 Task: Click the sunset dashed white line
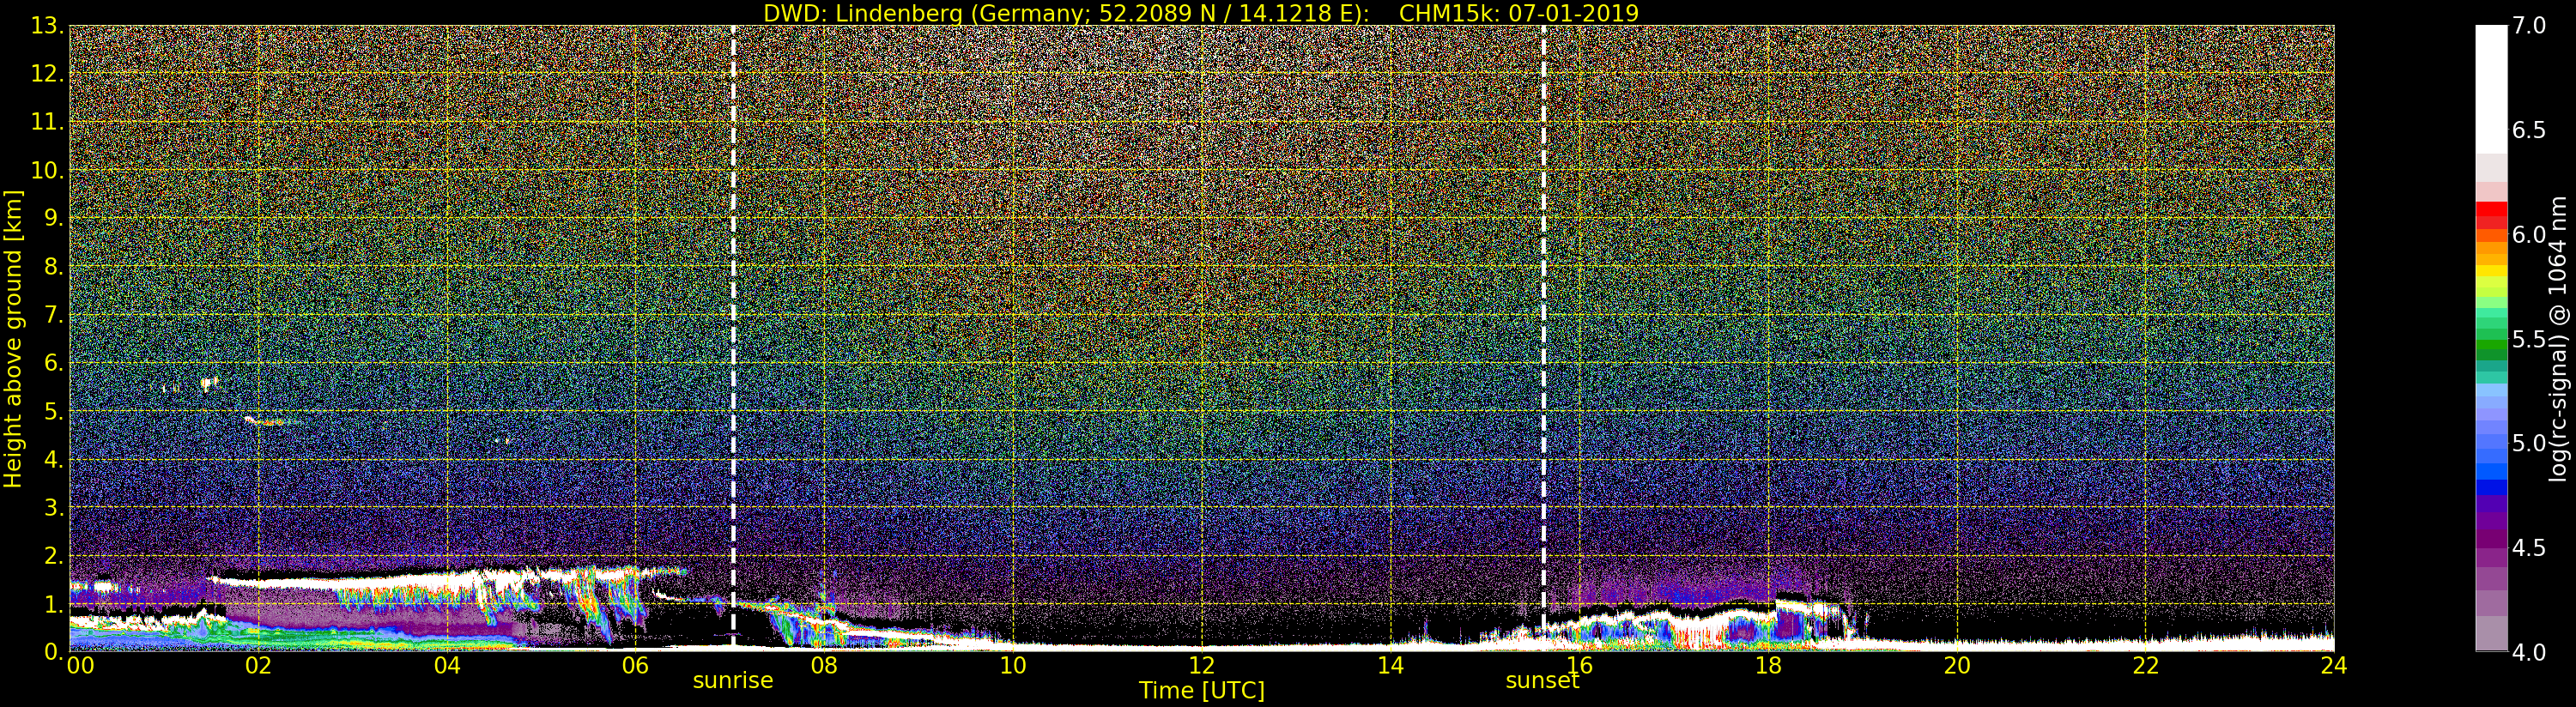[1543, 338]
